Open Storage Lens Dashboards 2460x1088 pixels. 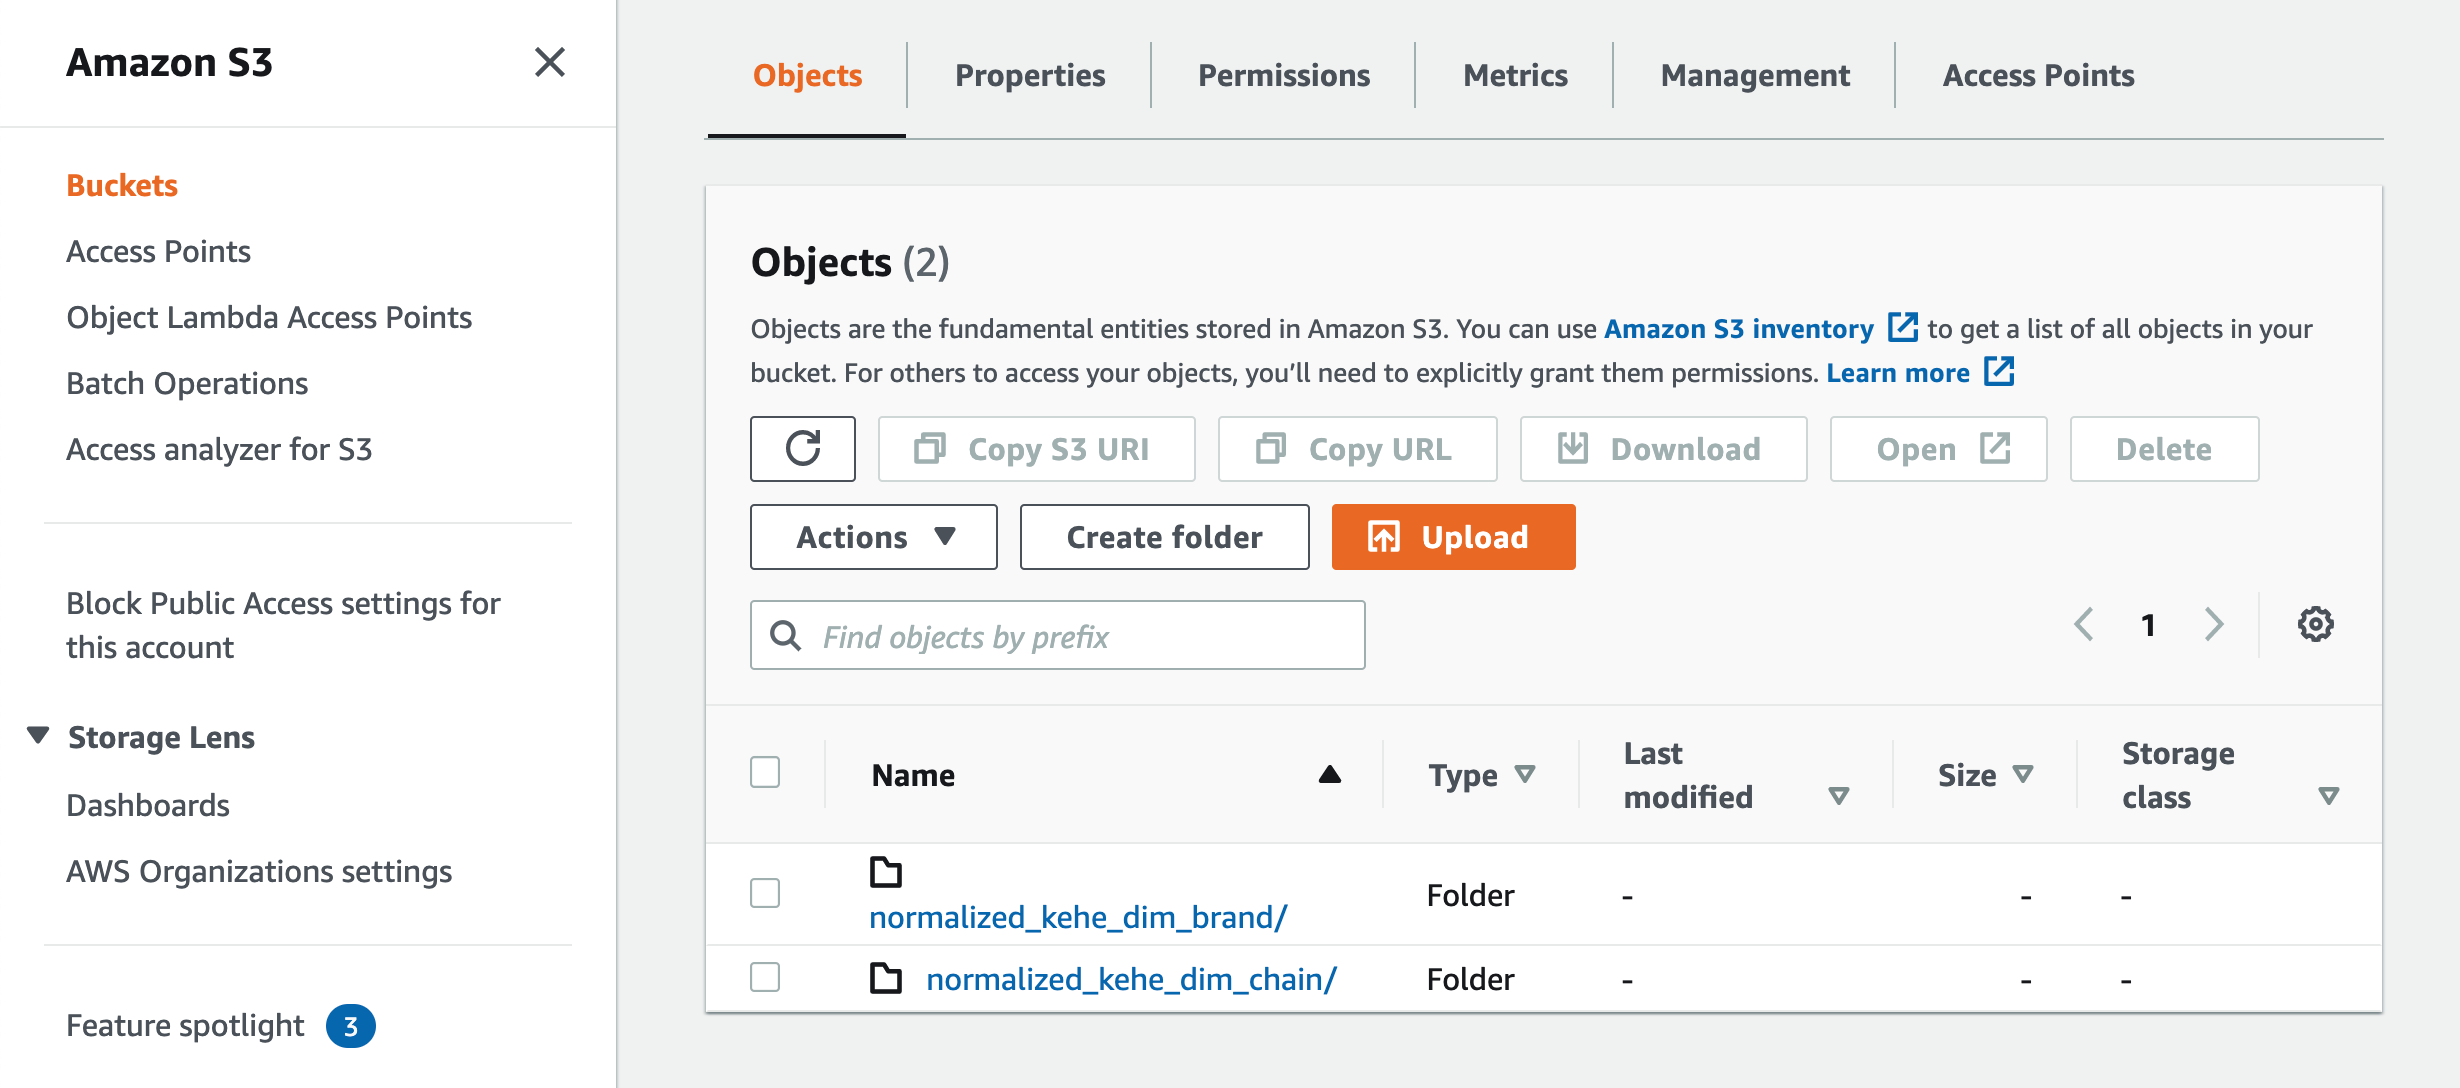coord(148,805)
